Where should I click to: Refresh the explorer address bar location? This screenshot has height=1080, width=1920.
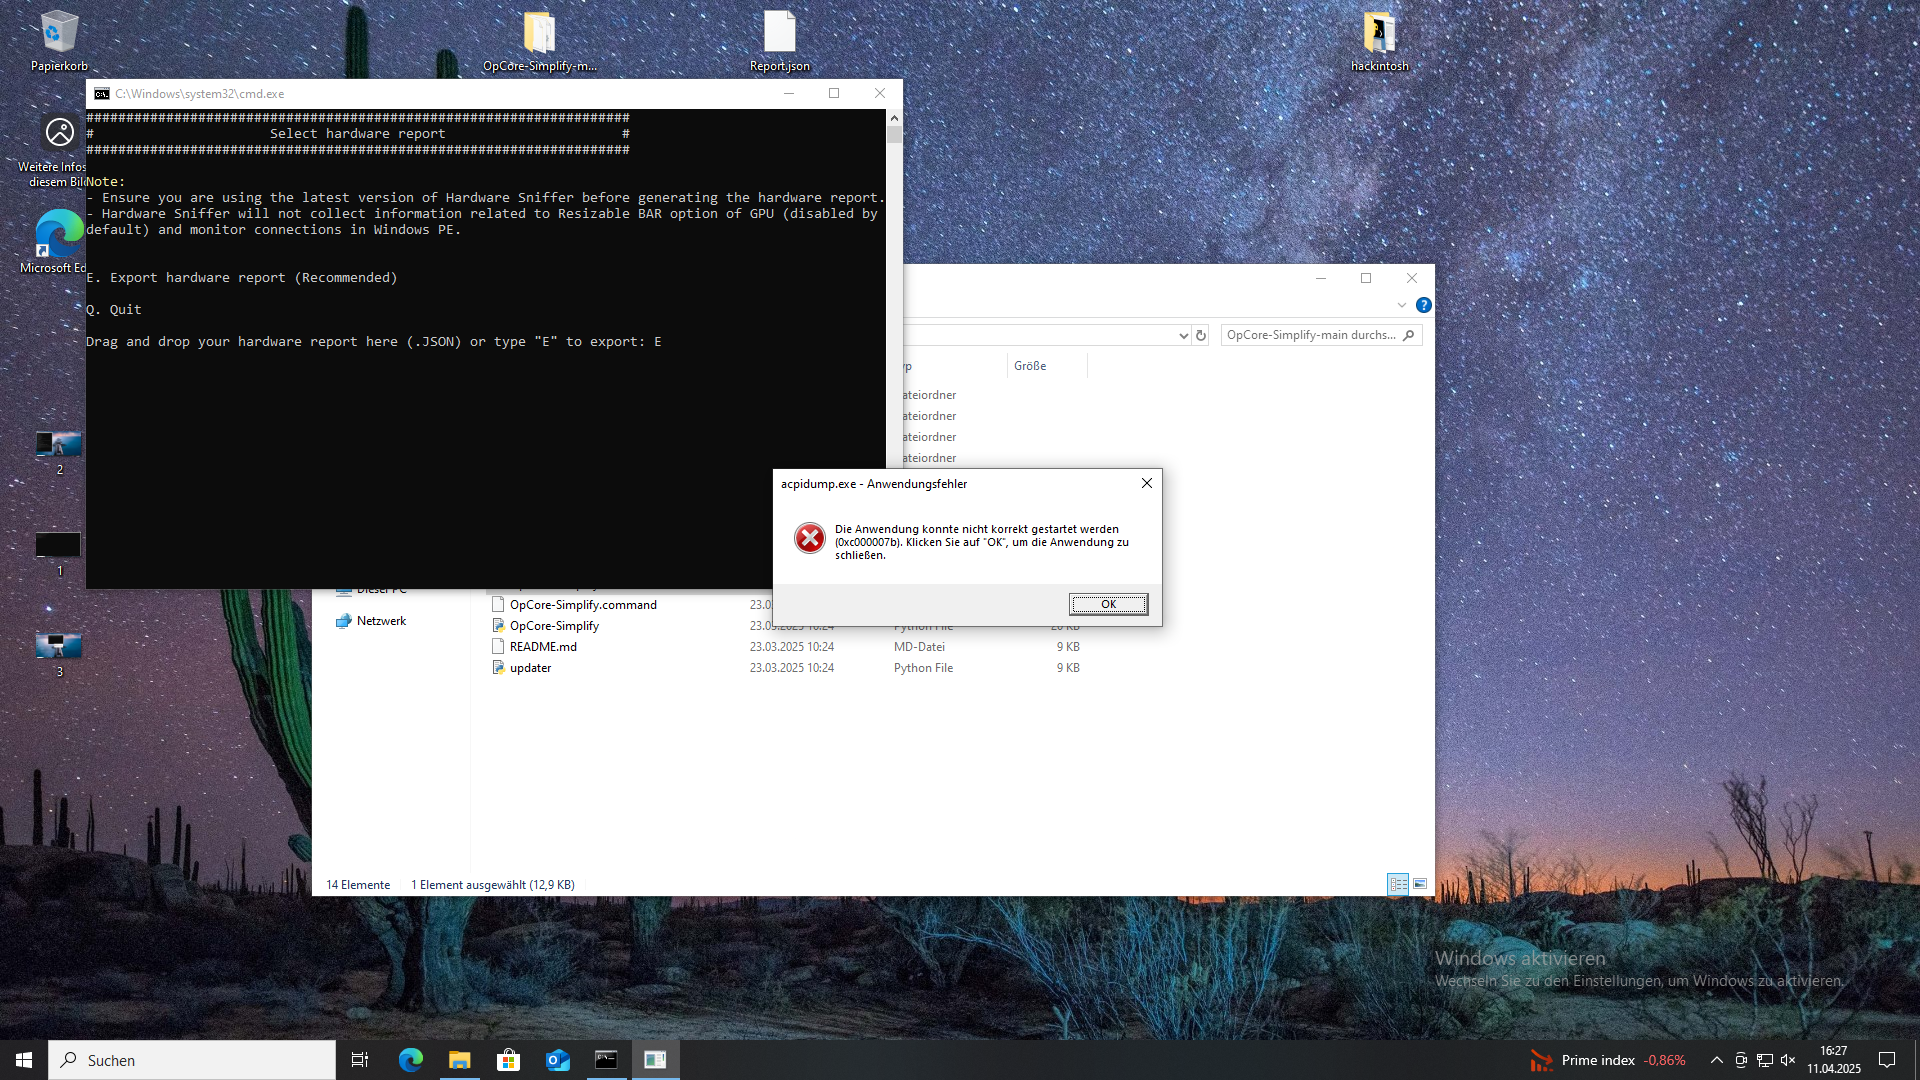tap(1201, 335)
